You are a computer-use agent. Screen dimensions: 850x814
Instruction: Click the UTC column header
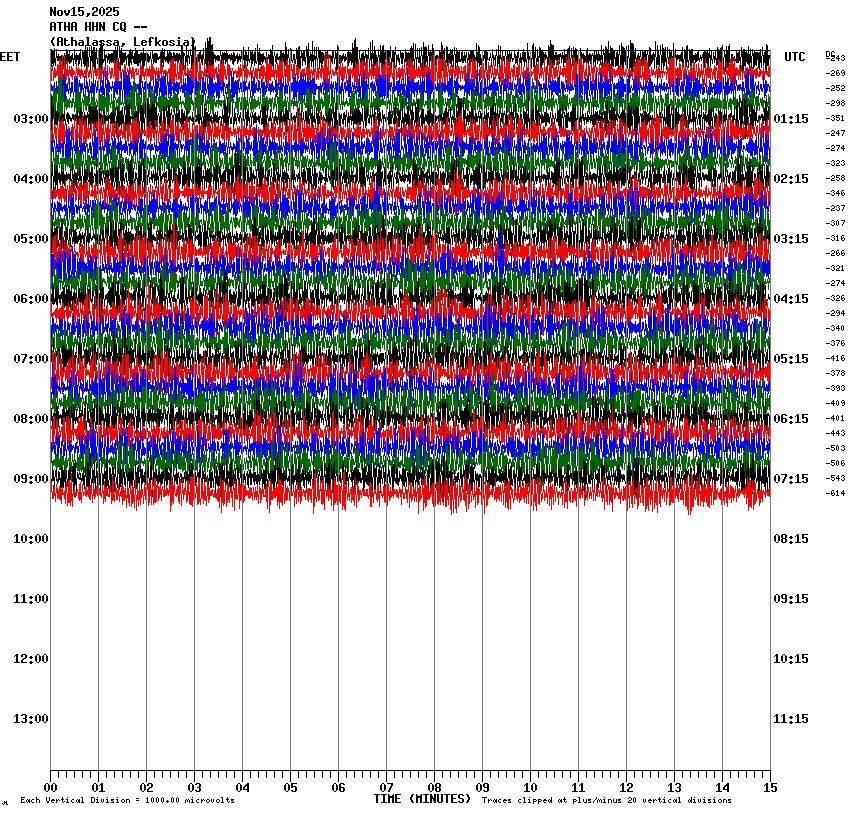click(795, 57)
